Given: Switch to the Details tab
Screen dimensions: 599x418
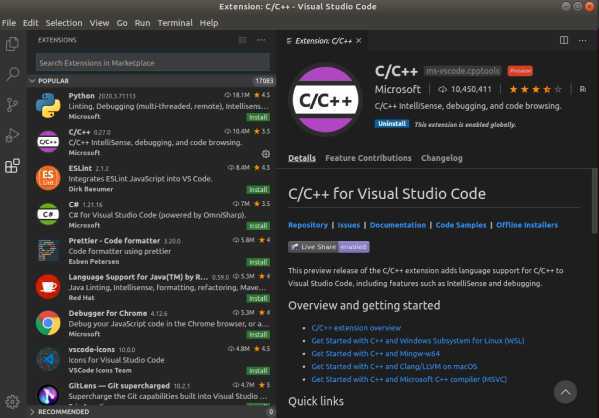Looking at the screenshot, I should [x=302, y=158].
